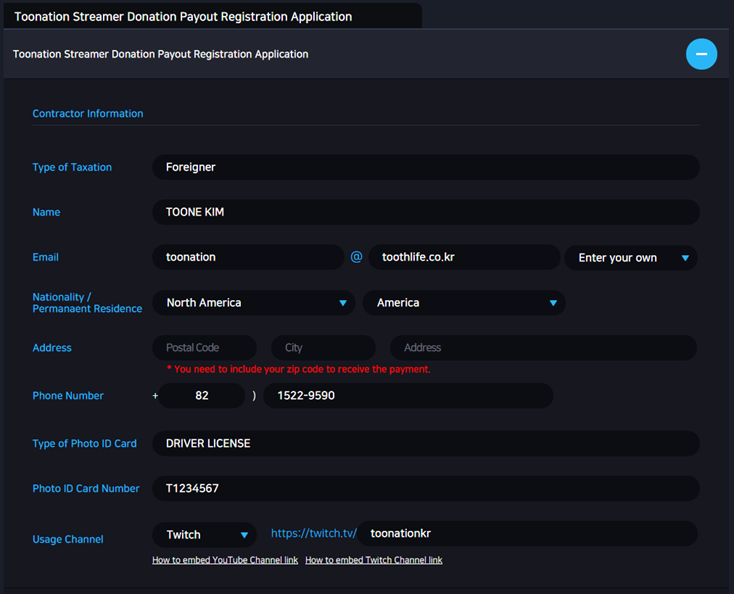Open How to embed Twitch Channel link

[x=374, y=560]
